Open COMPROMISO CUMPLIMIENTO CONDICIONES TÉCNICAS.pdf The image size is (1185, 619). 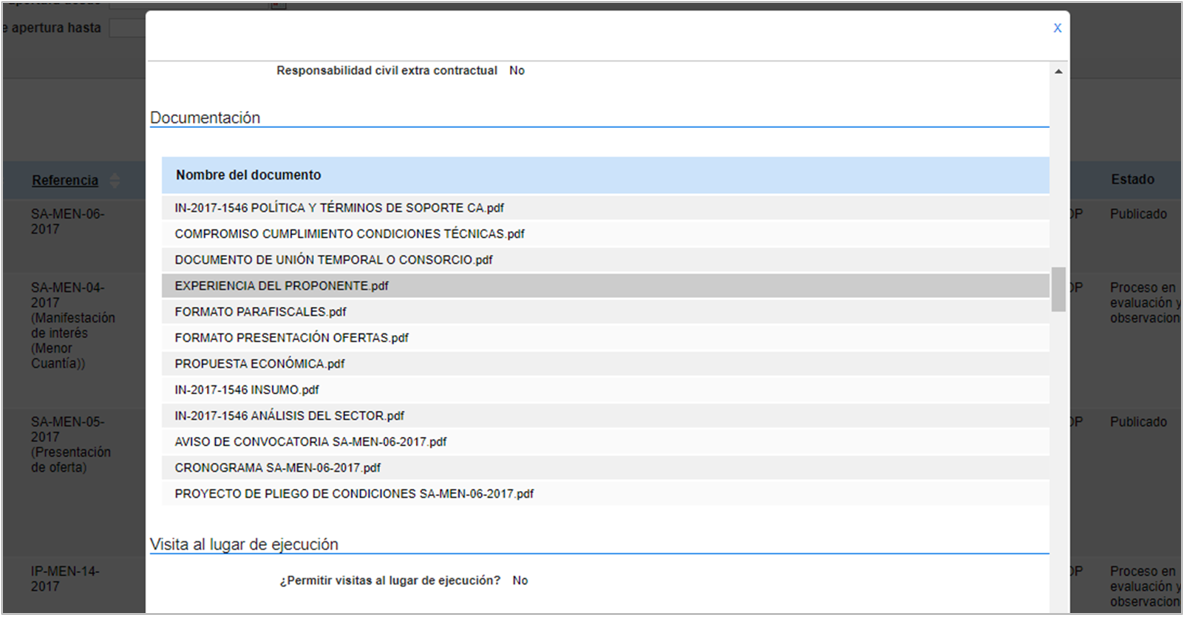click(x=349, y=234)
